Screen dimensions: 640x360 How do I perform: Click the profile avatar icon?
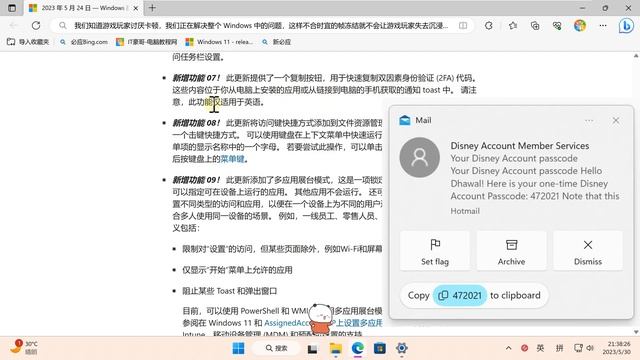click(x=580, y=26)
